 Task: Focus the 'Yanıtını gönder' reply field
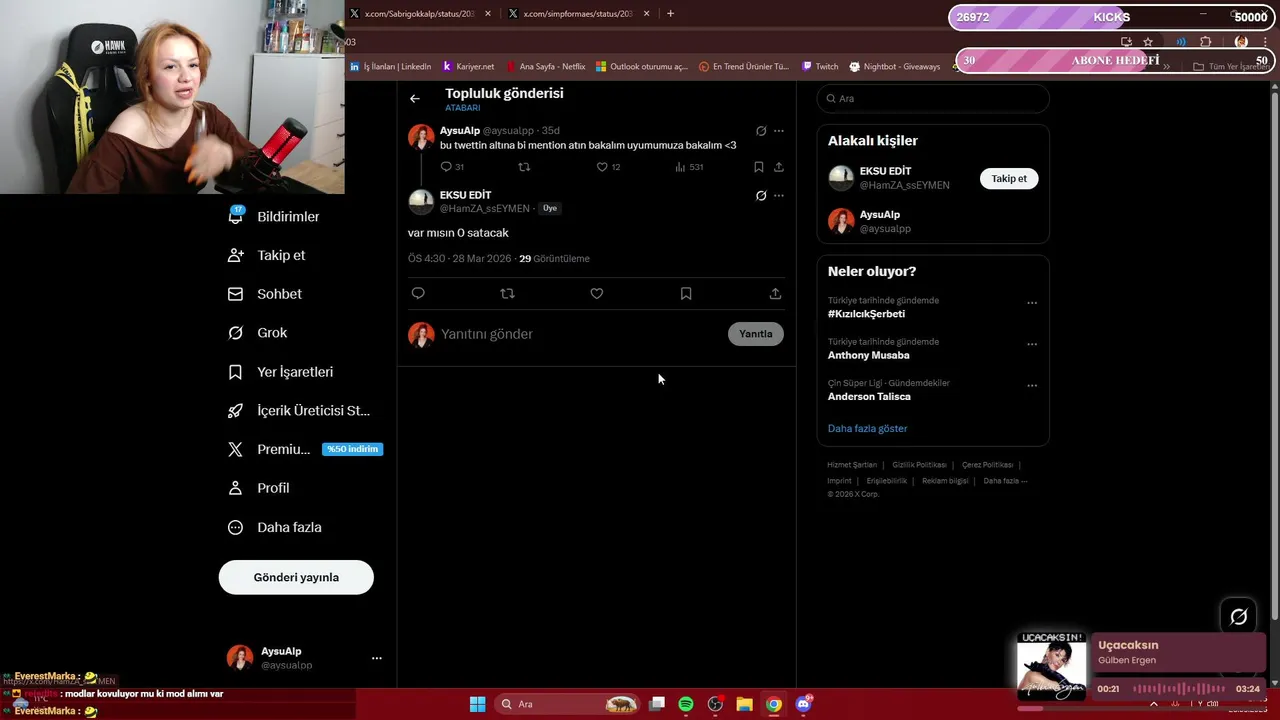click(x=580, y=334)
